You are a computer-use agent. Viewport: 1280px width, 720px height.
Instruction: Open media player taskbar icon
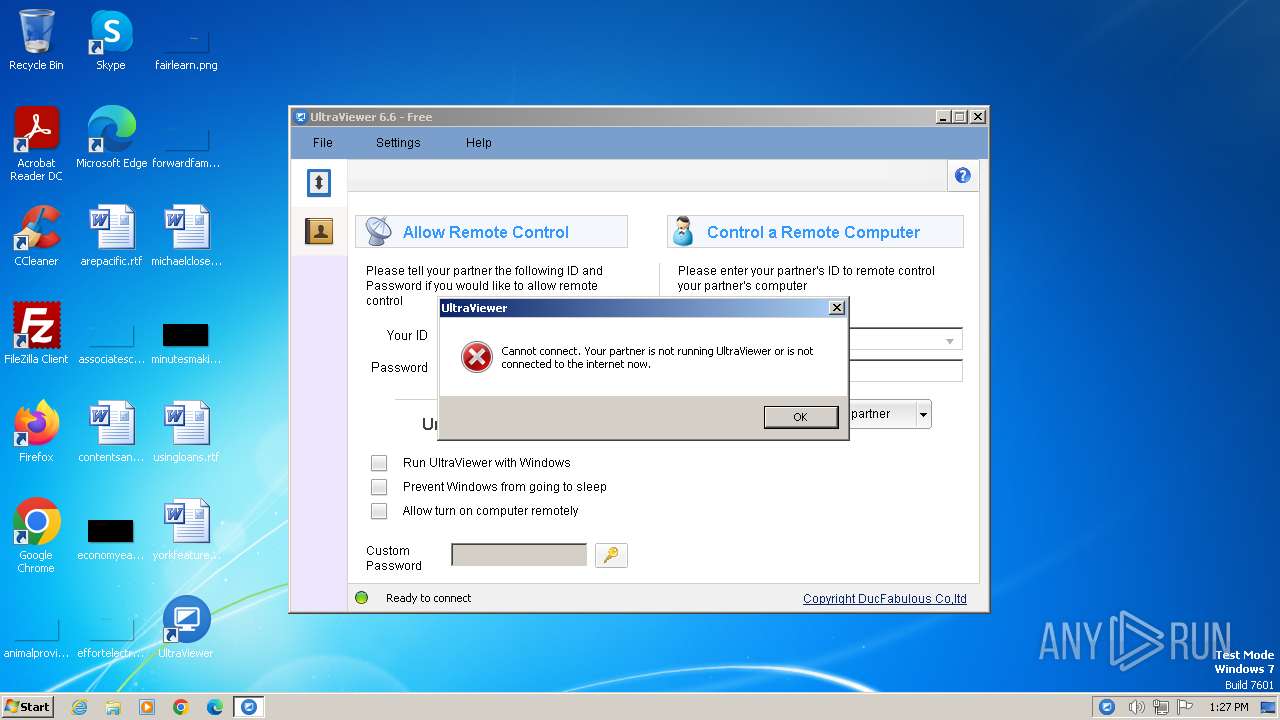[x=147, y=707]
